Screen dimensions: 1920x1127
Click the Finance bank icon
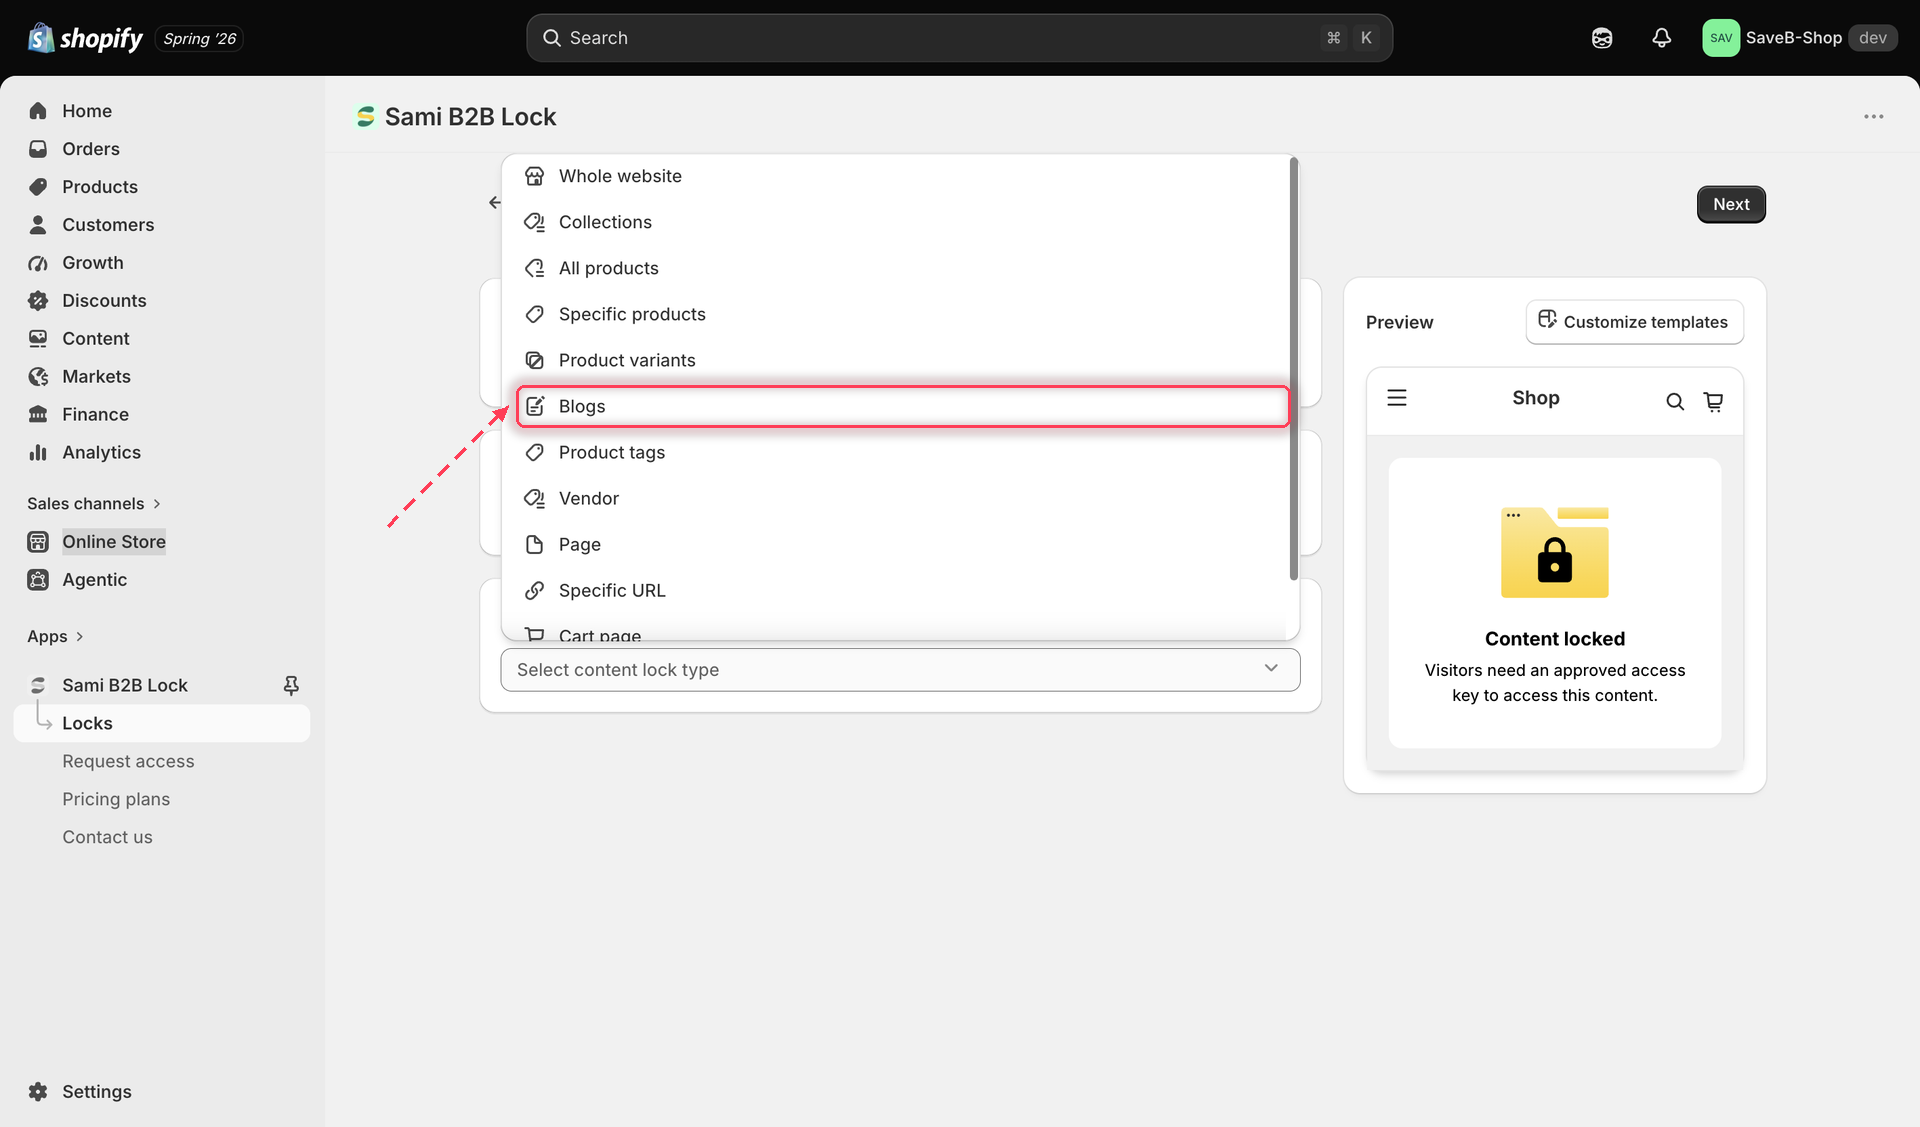[x=38, y=415]
